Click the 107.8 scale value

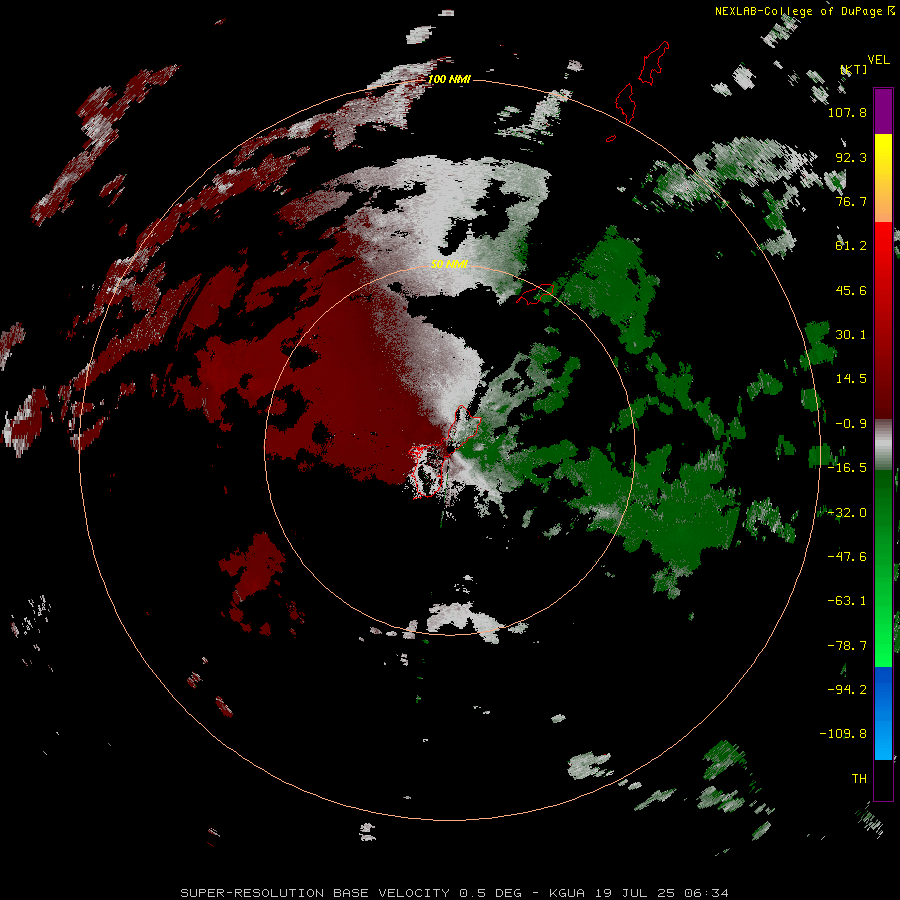[847, 112]
